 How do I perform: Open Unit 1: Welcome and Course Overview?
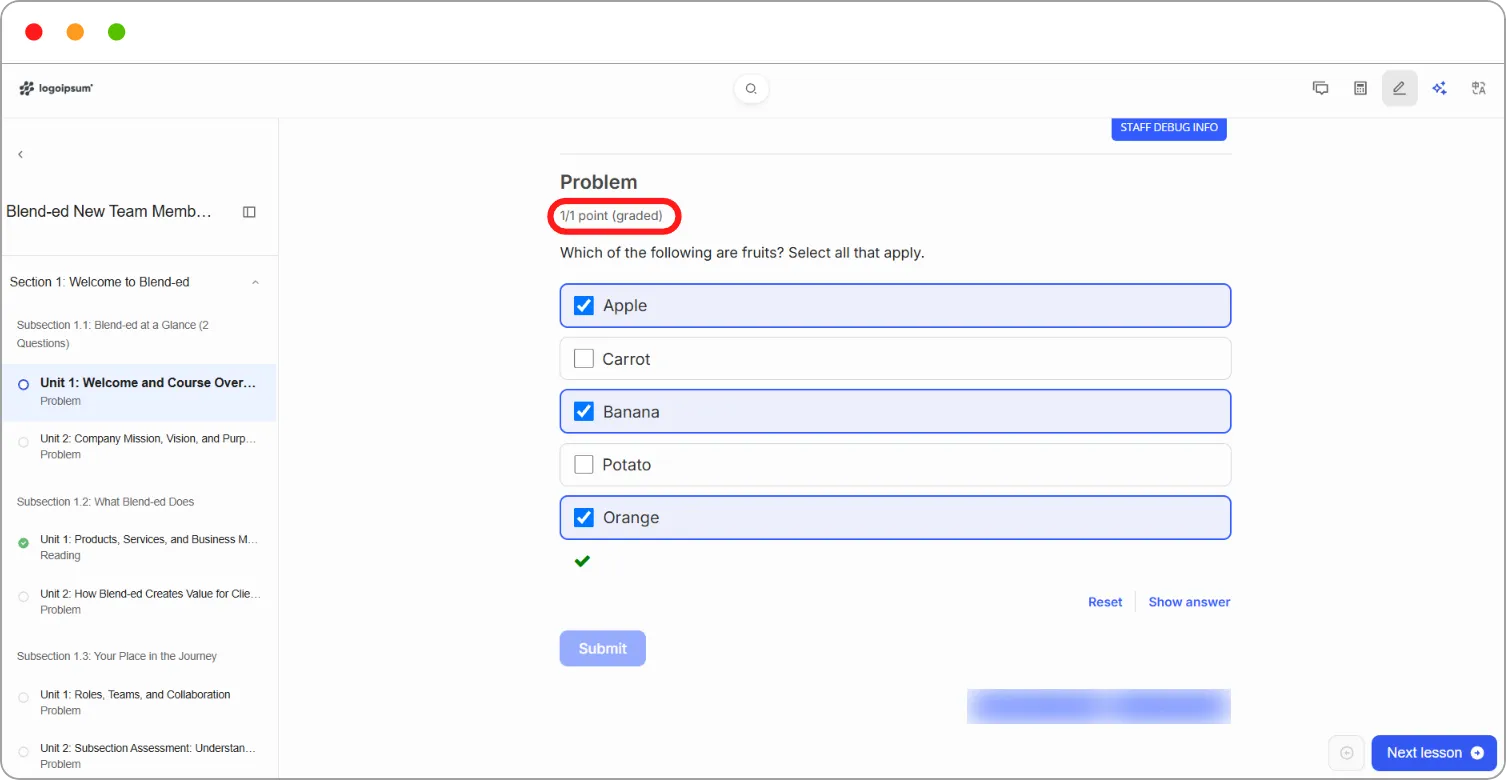[x=139, y=391]
